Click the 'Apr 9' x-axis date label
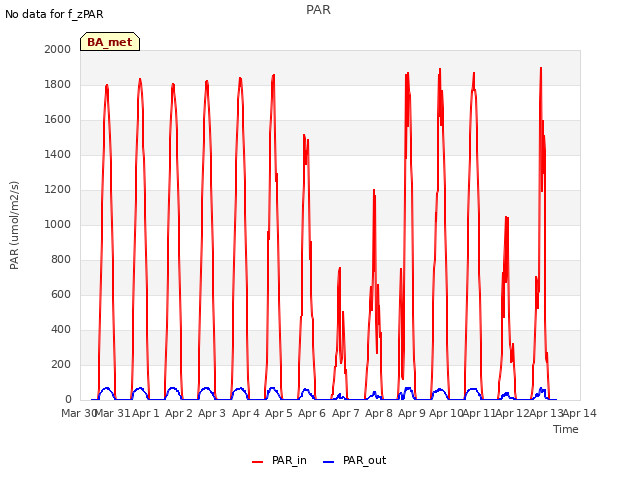Image resolution: width=640 pixels, height=480 pixels. (x=412, y=413)
